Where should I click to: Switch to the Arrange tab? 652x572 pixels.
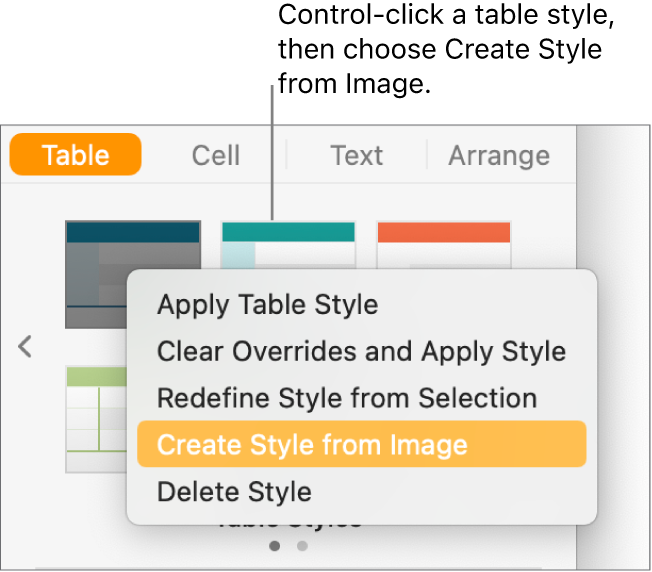tap(498, 155)
